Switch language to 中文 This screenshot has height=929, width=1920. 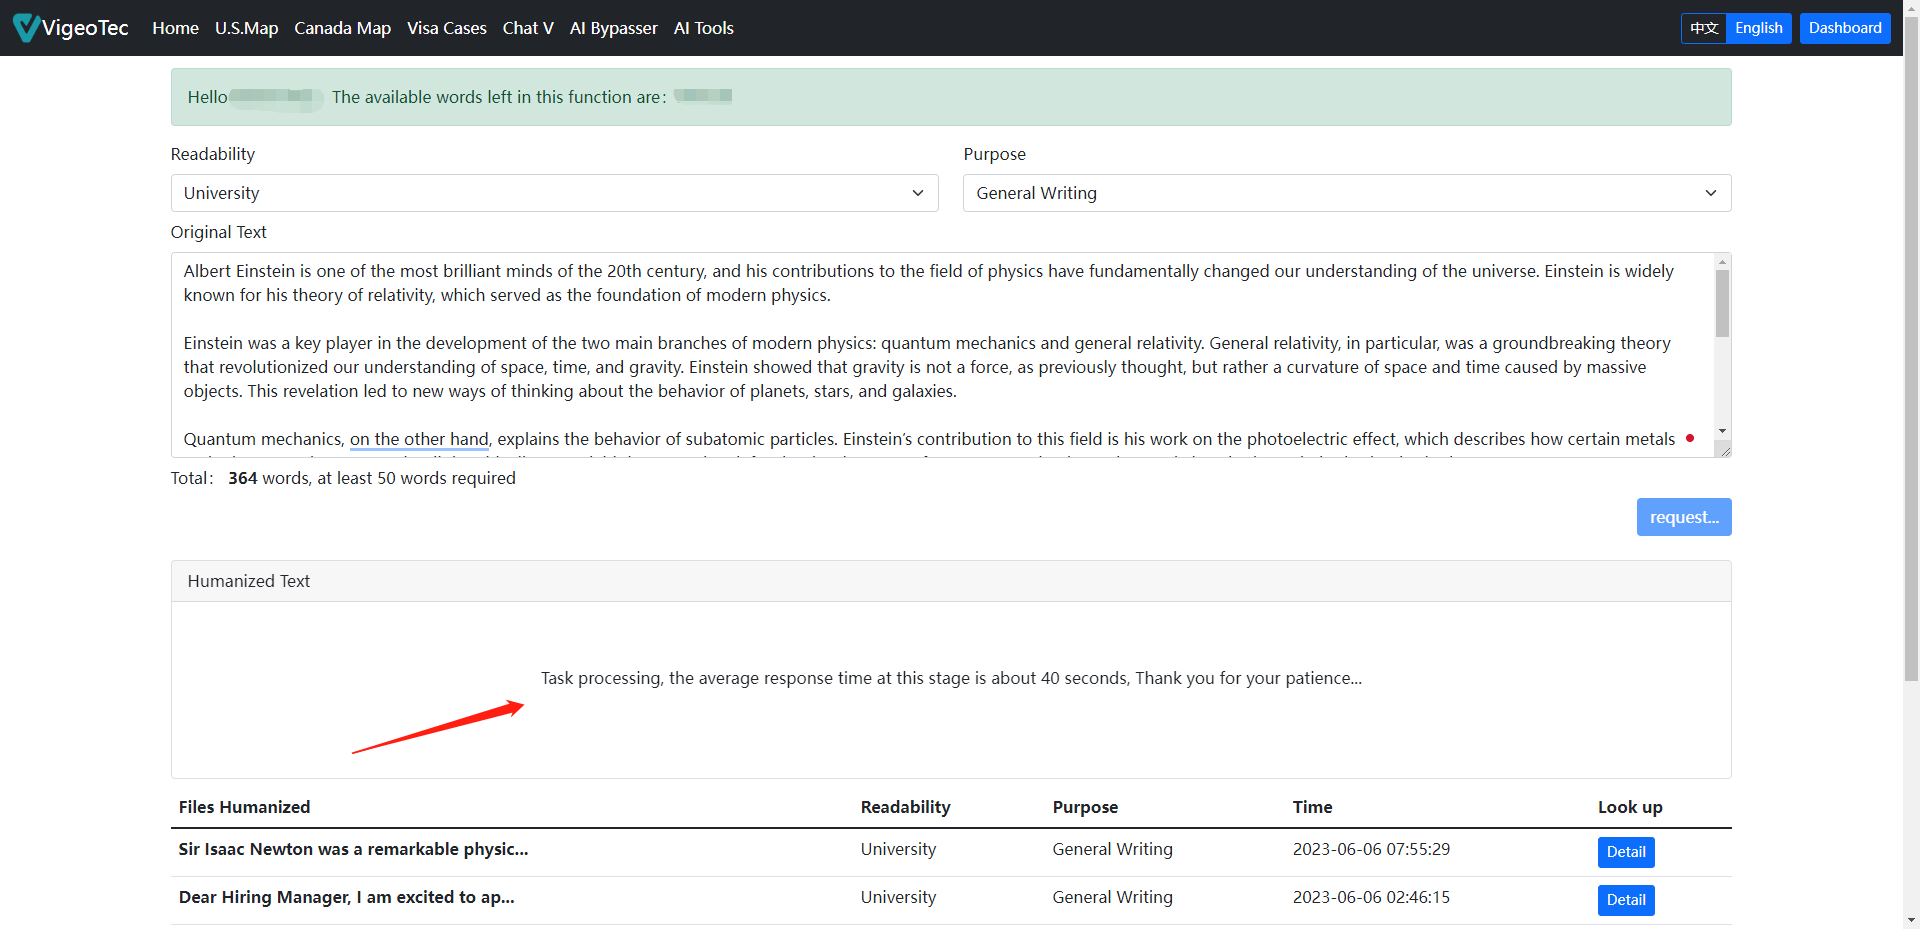[1704, 28]
